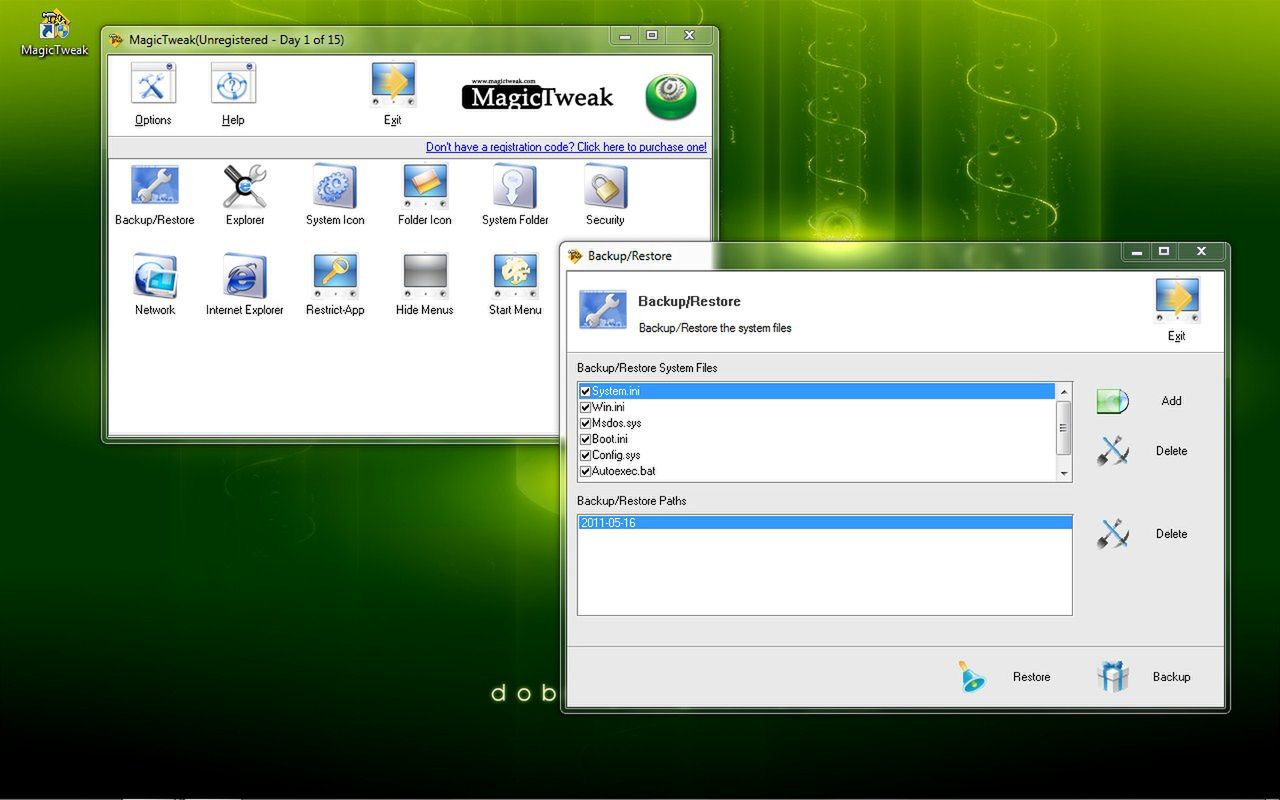Click the Add file icon
Image resolution: width=1280 pixels, height=800 pixels.
1112,401
